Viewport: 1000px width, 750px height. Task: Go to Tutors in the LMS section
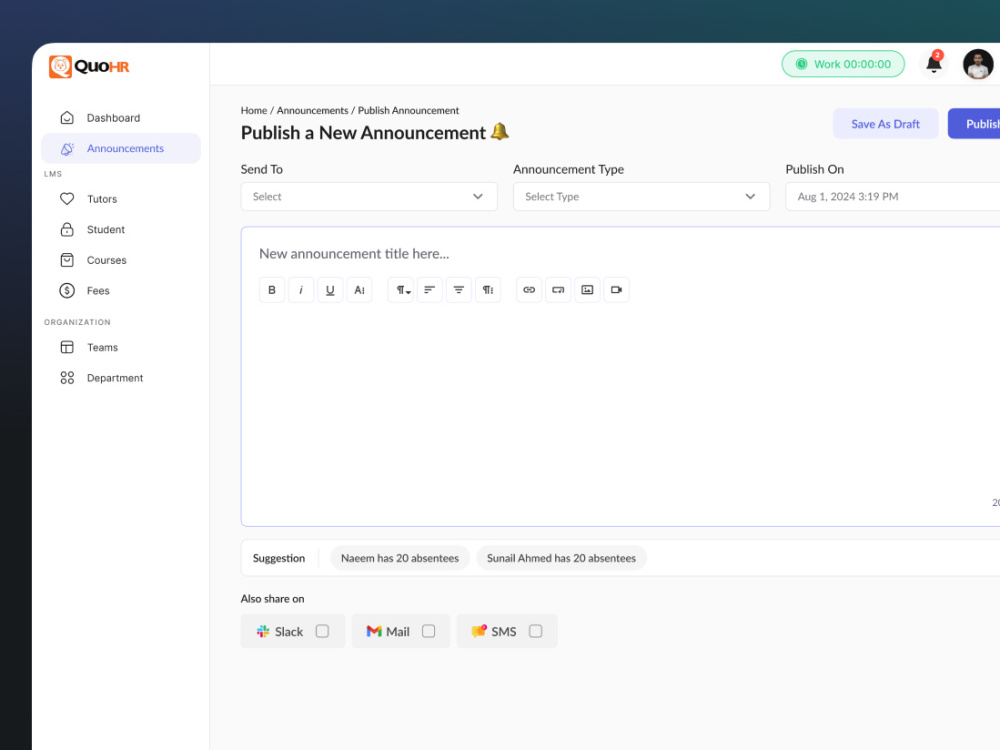[x=121, y=199]
